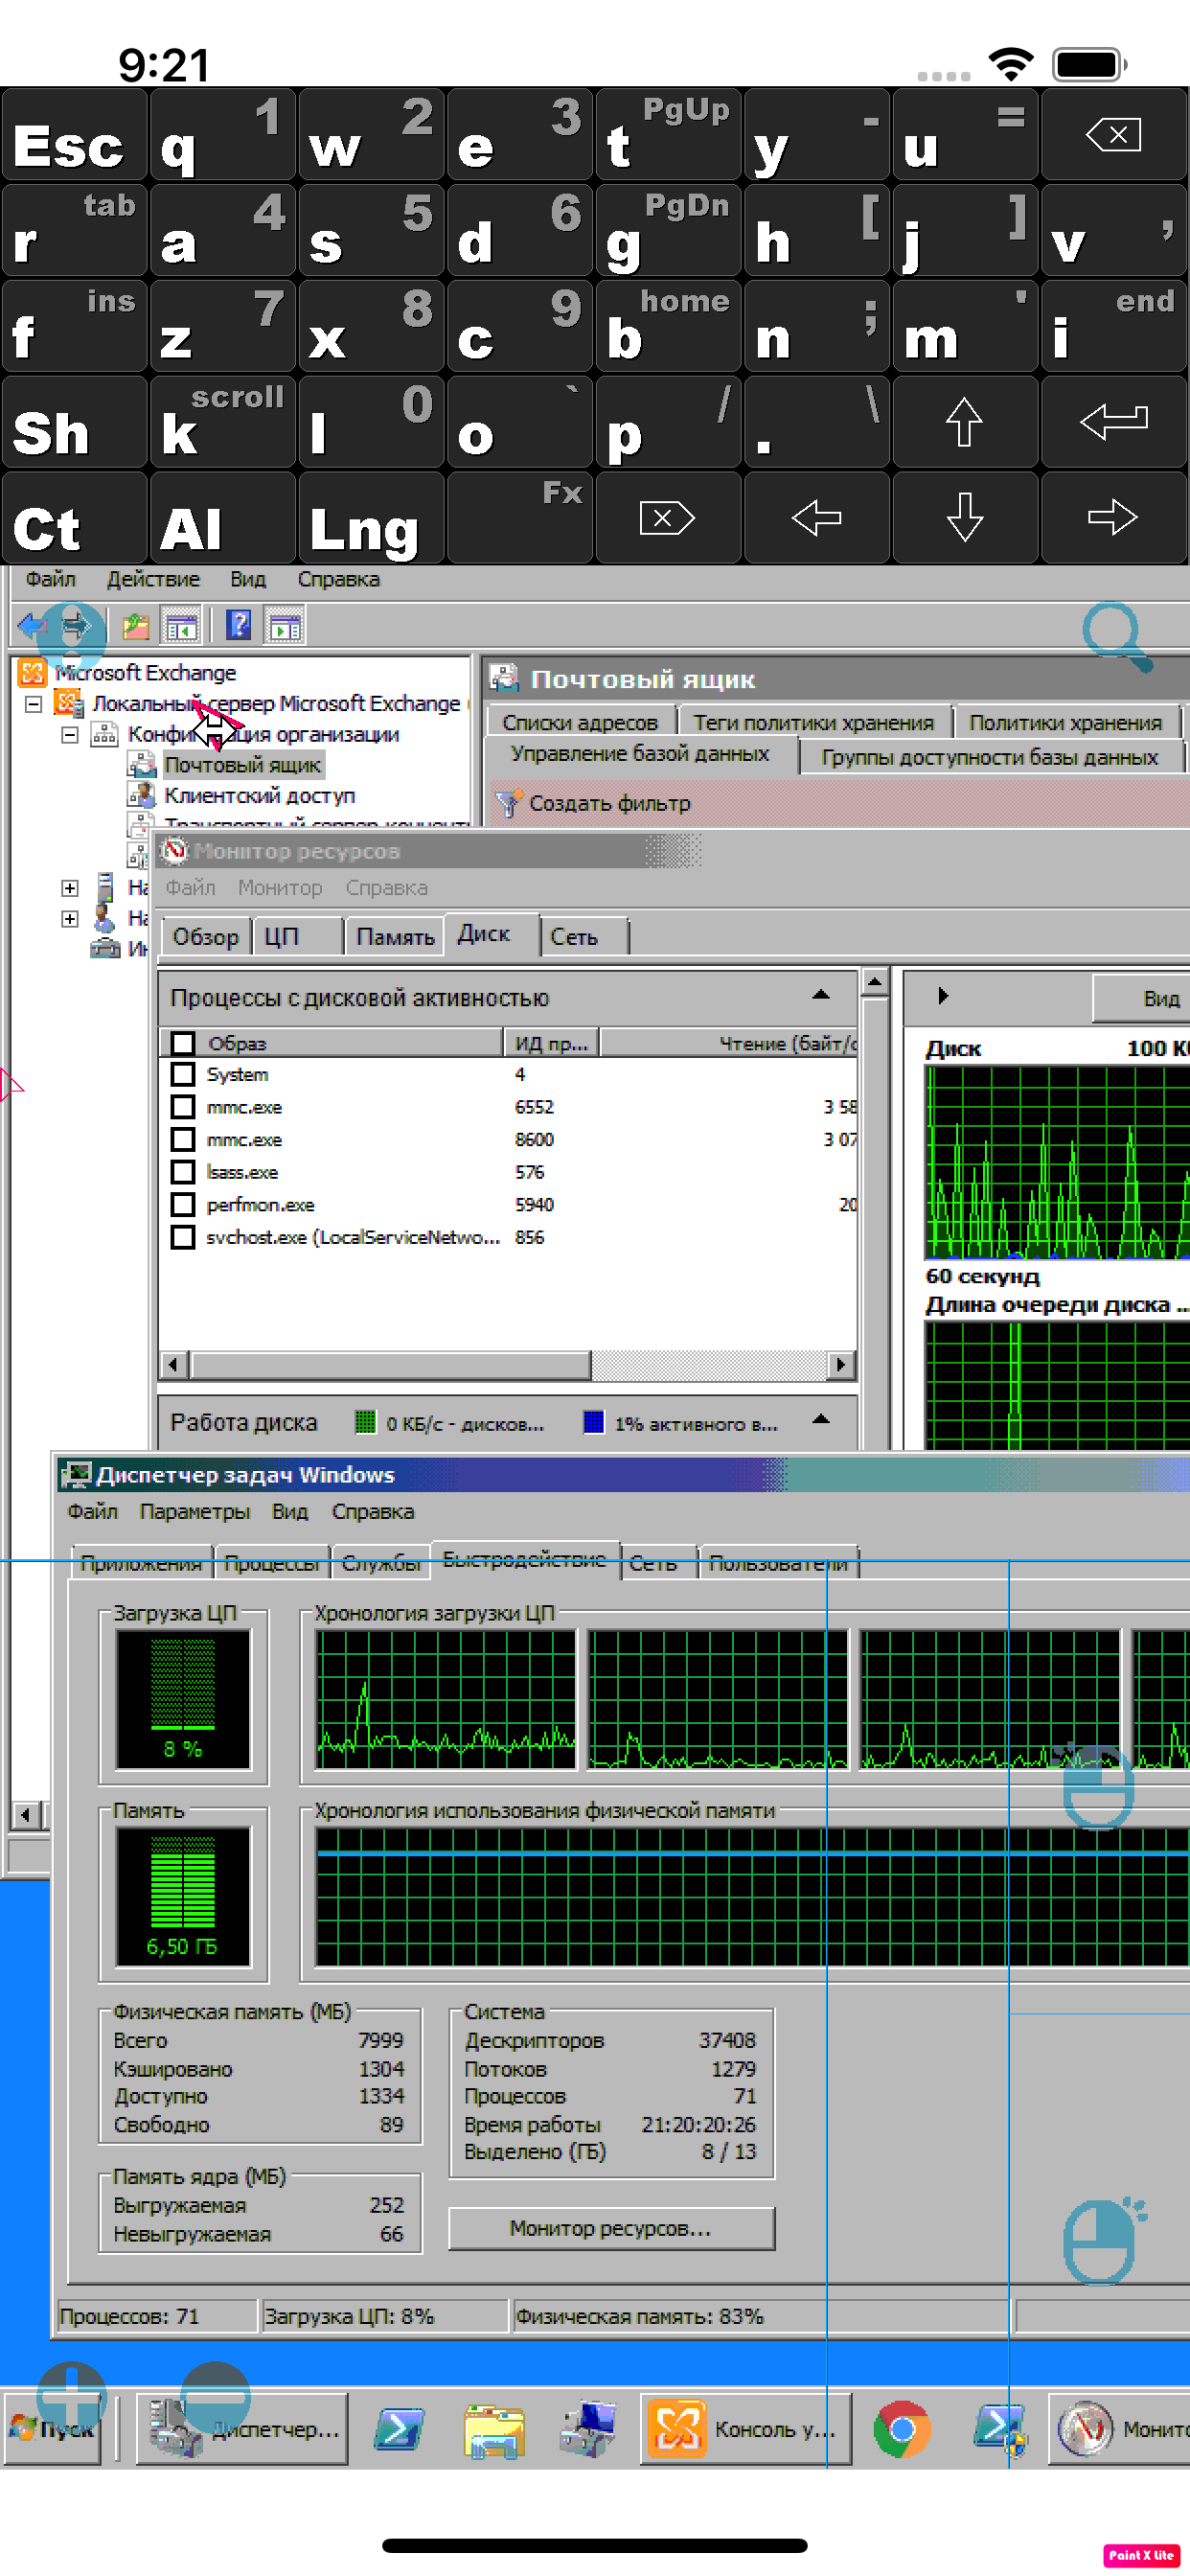Open Действие menu in Exchange console
The width and height of the screenshot is (1190, 2576).
(153, 579)
